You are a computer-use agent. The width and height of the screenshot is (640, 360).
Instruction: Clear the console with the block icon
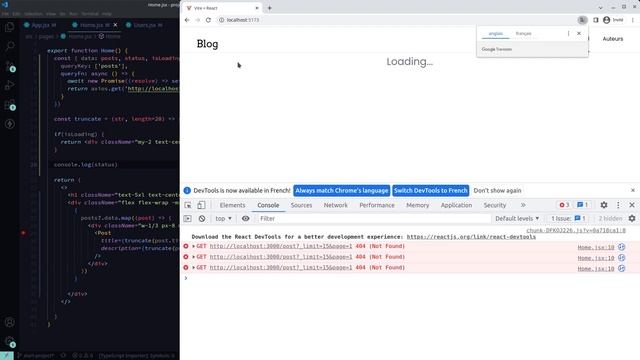pos(202,219)
